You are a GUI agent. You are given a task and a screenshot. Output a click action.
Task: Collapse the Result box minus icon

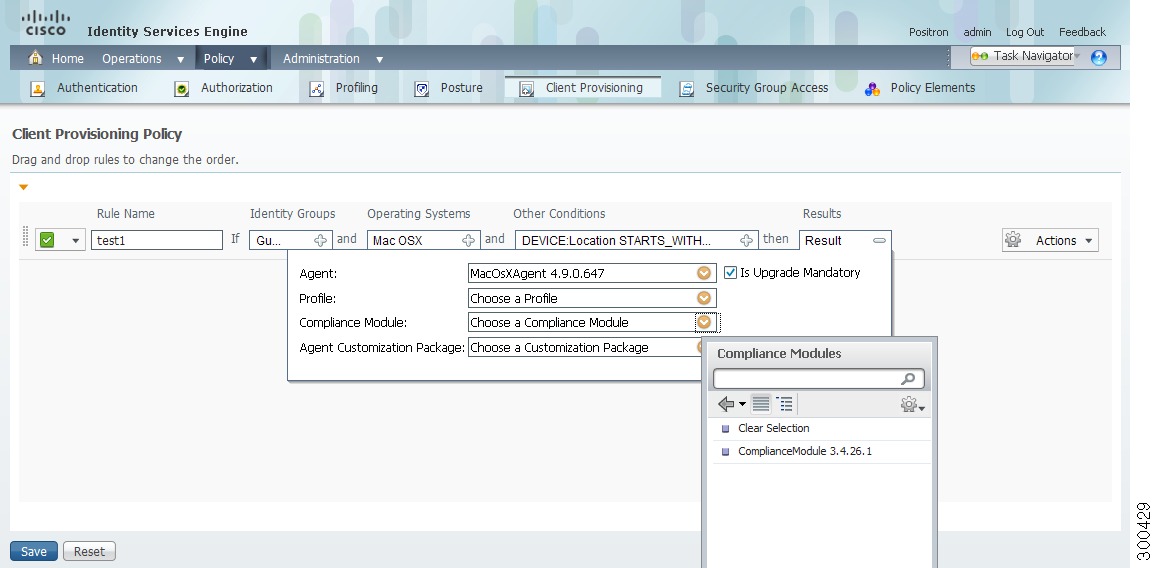(x=879, y=241)
